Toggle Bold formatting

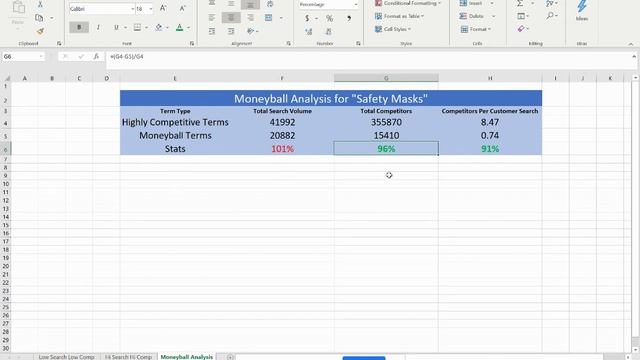pyautogui.click(x=79, y=27)
